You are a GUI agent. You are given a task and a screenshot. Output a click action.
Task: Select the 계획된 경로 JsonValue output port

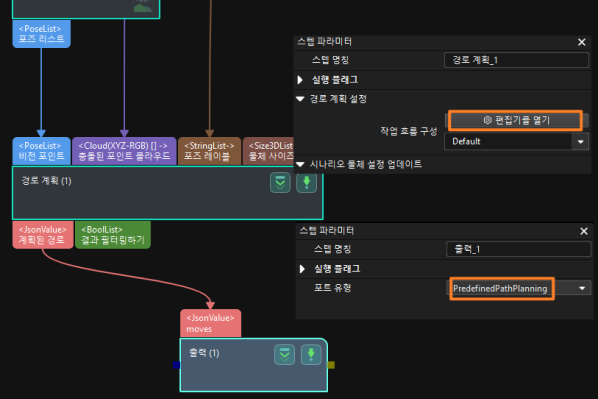43,235
